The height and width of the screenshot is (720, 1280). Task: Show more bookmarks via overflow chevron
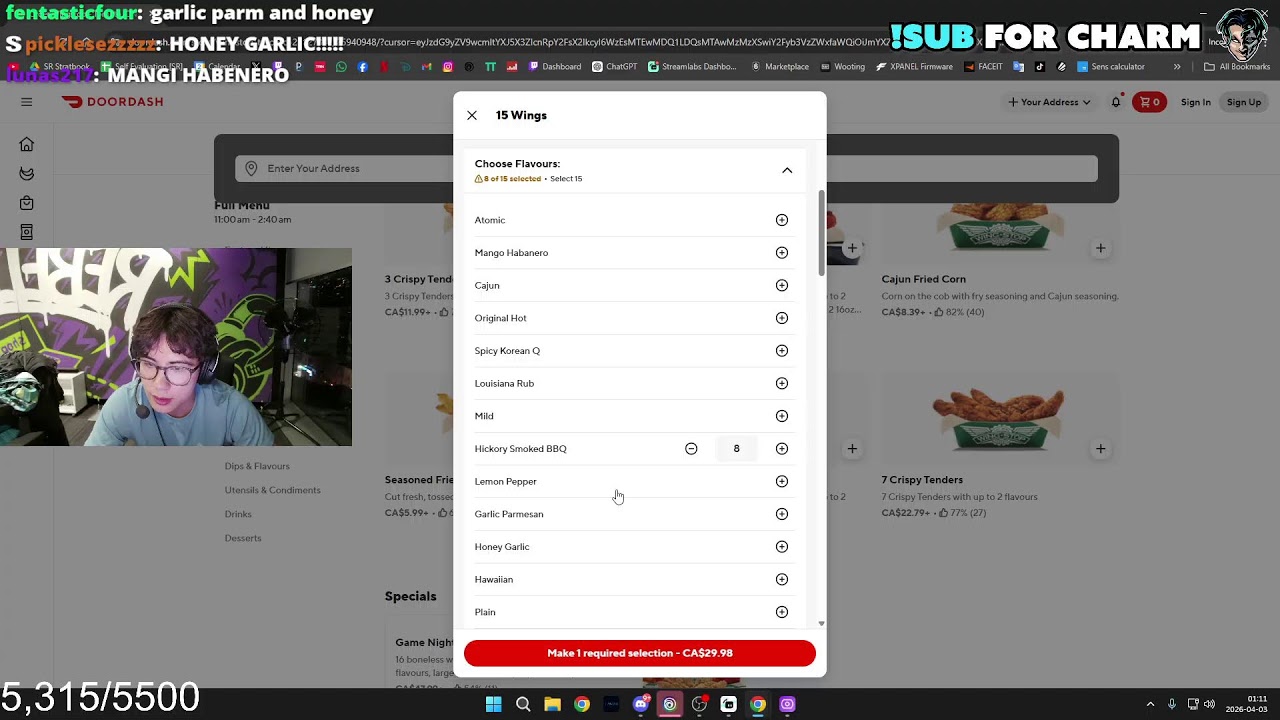tap(1177, 67)
